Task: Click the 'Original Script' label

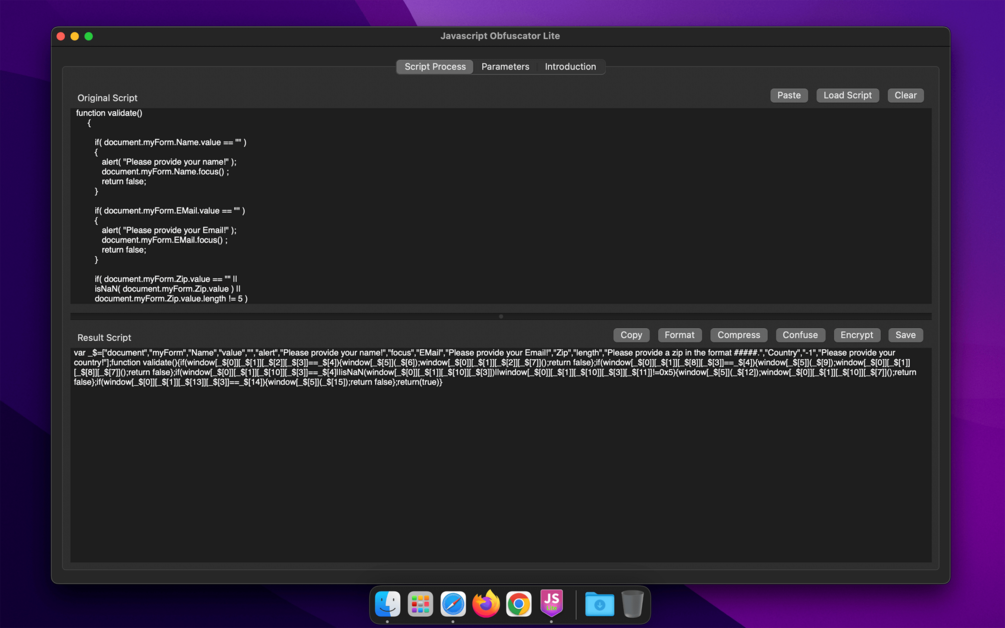Action: coord(107,98)
